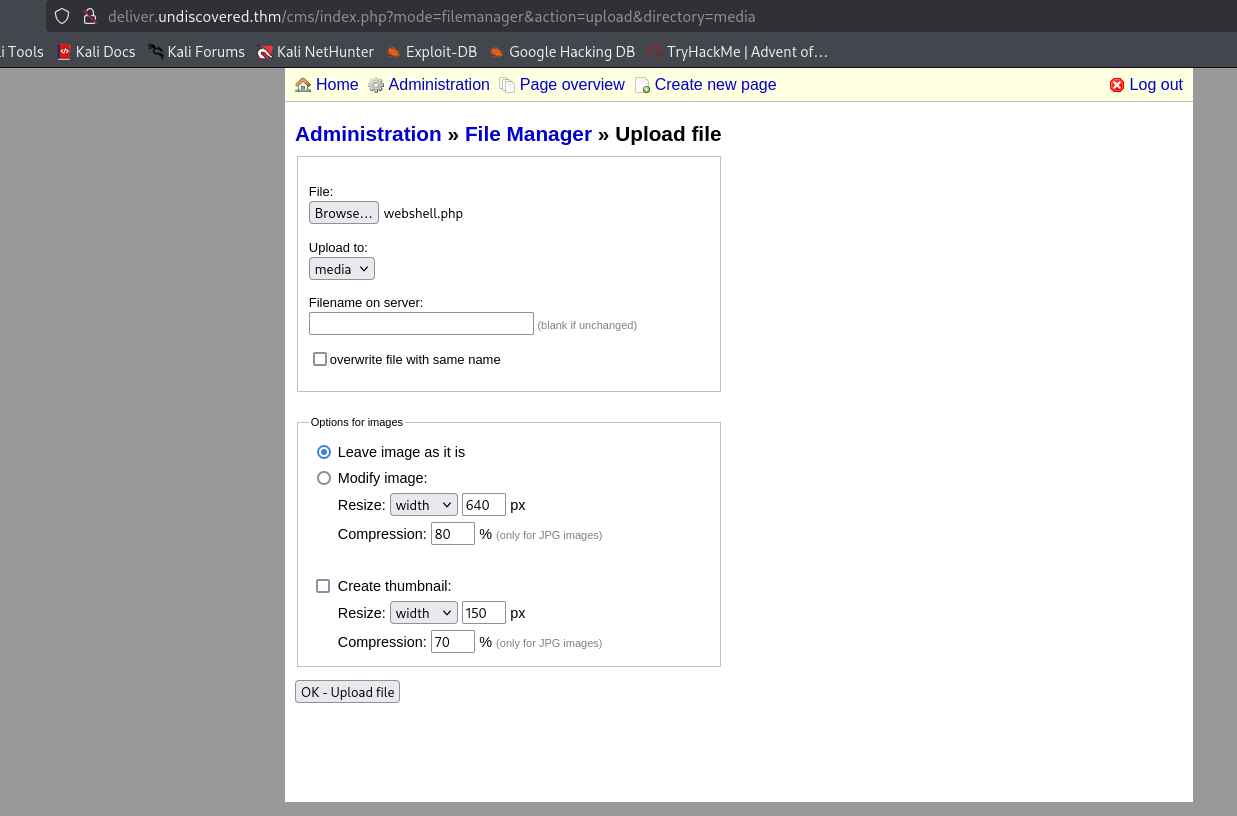The height and width of the screenshot is (816, 1237).
Task: Open the Kali Docs bookmark
Action: click(96, 52)
